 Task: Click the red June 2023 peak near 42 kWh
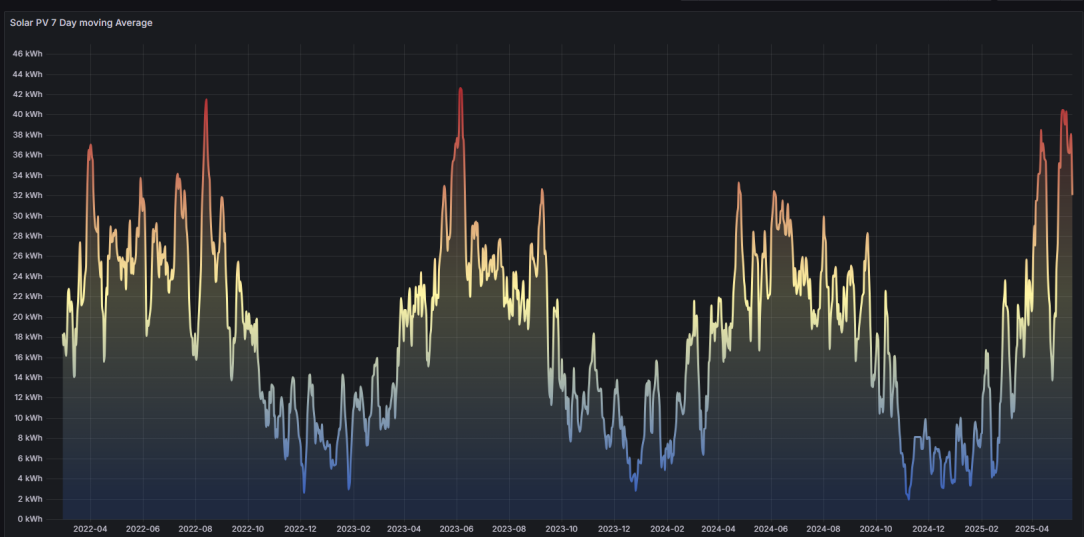click(x=460, y=89)
